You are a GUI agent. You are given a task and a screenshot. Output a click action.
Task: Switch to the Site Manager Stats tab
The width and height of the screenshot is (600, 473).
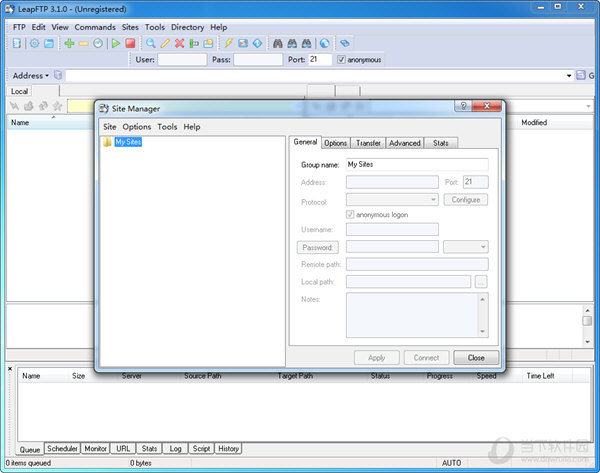point(441,143)
